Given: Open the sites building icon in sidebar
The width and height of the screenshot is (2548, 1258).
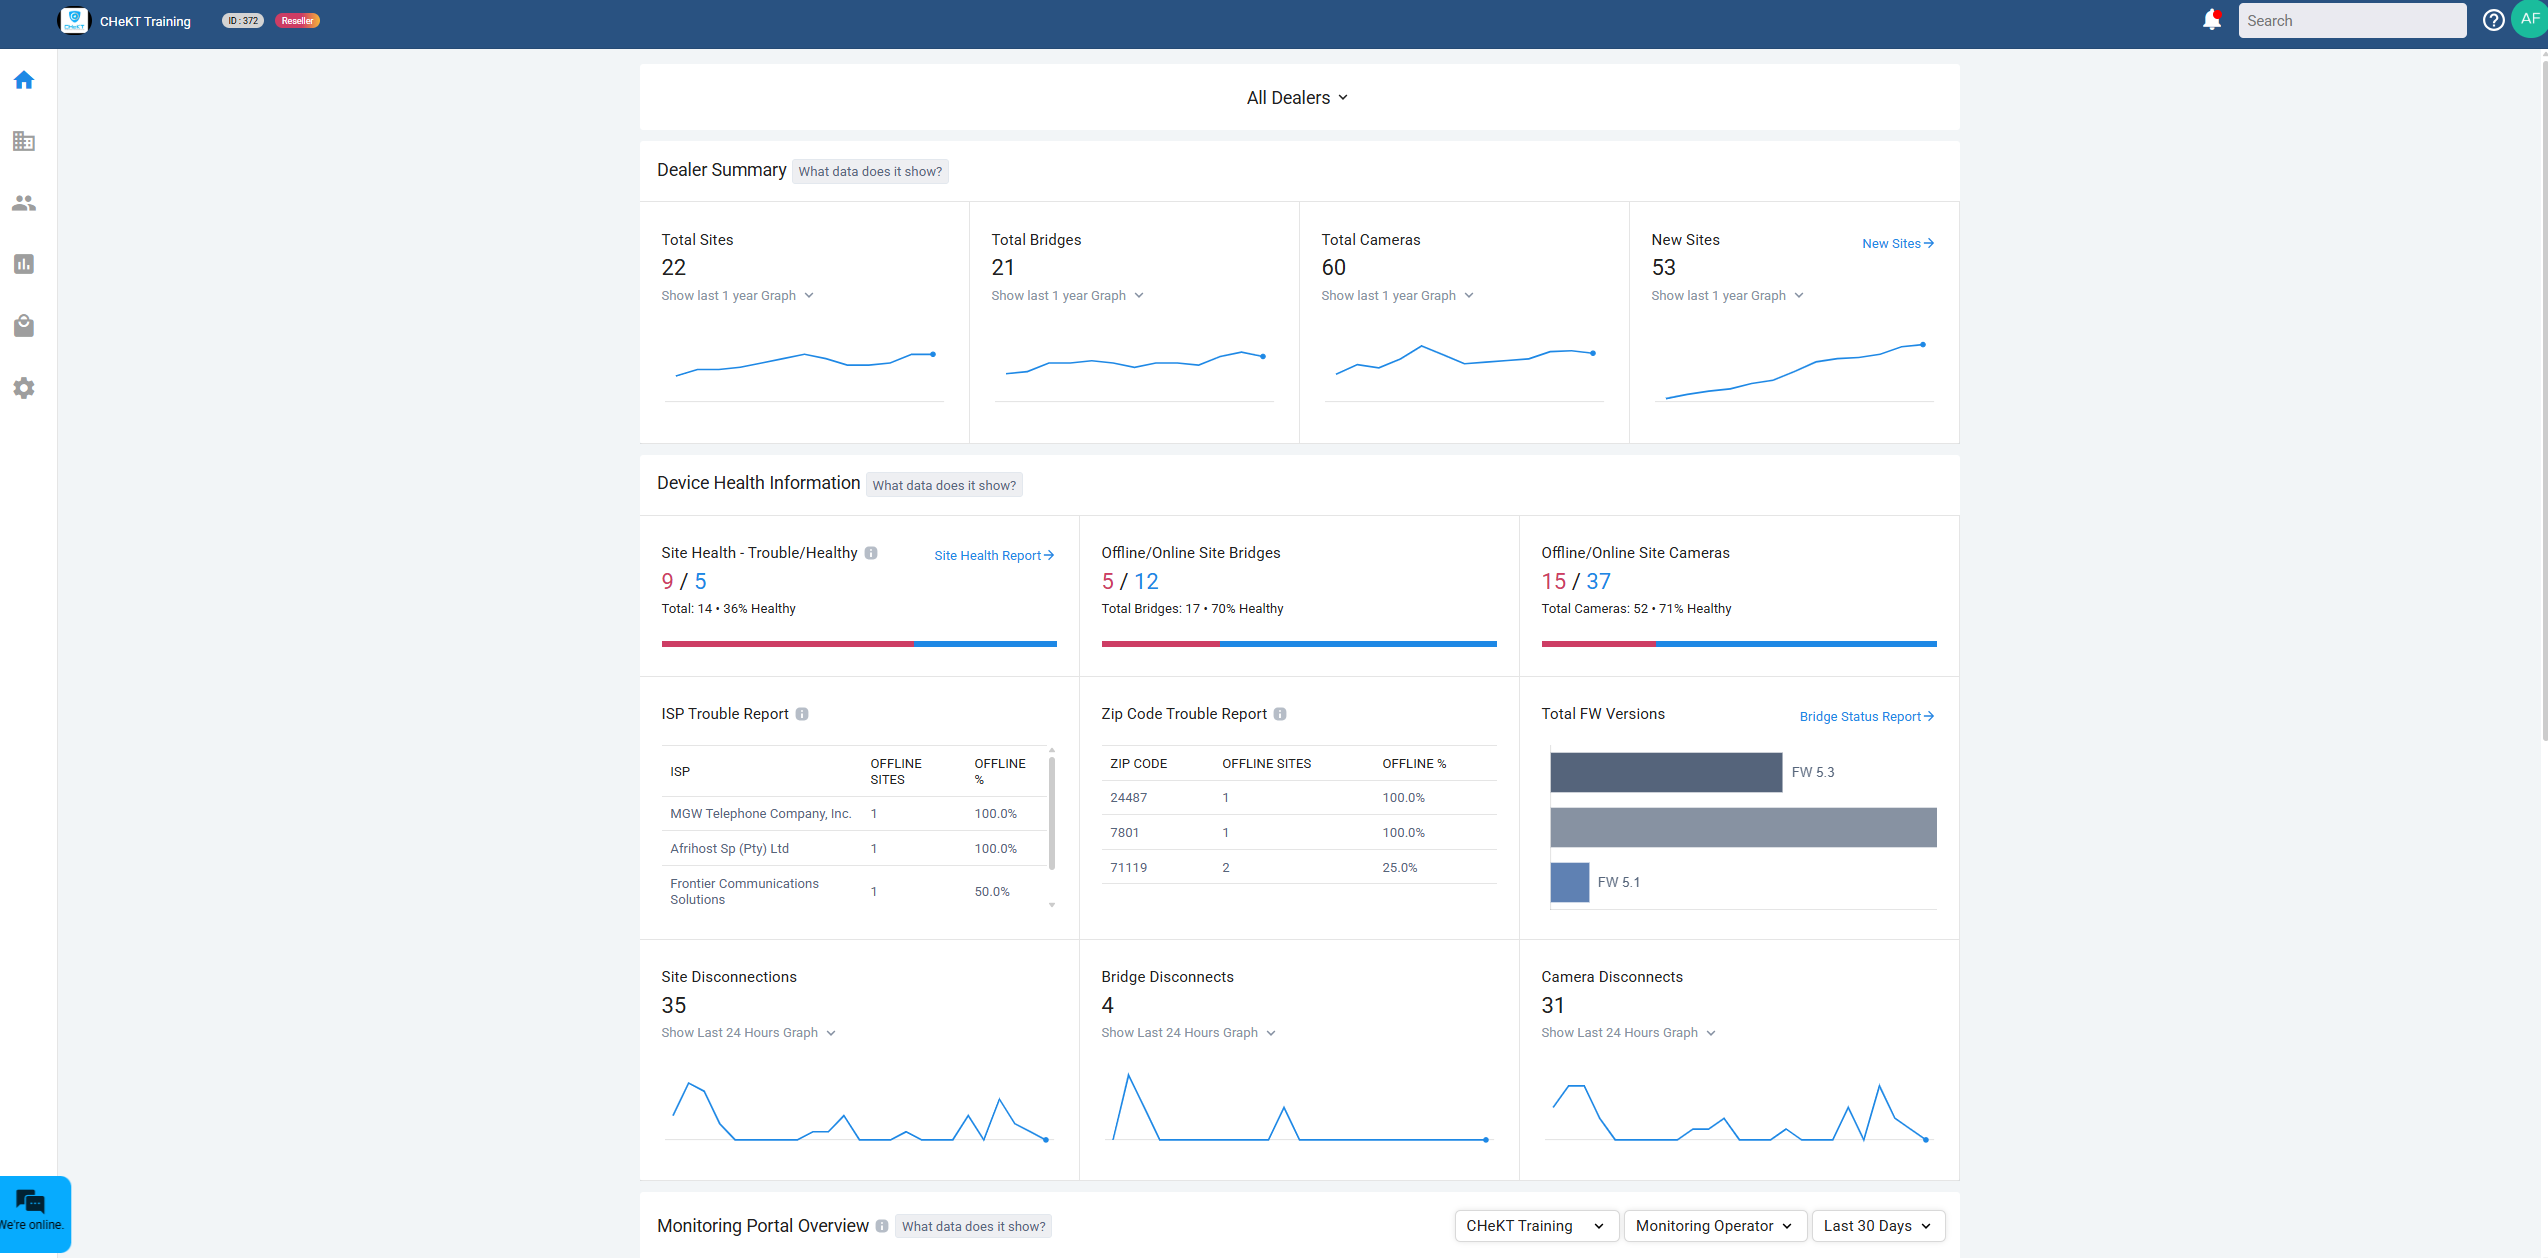Looking at the screenshot, I should click(24, 142).
